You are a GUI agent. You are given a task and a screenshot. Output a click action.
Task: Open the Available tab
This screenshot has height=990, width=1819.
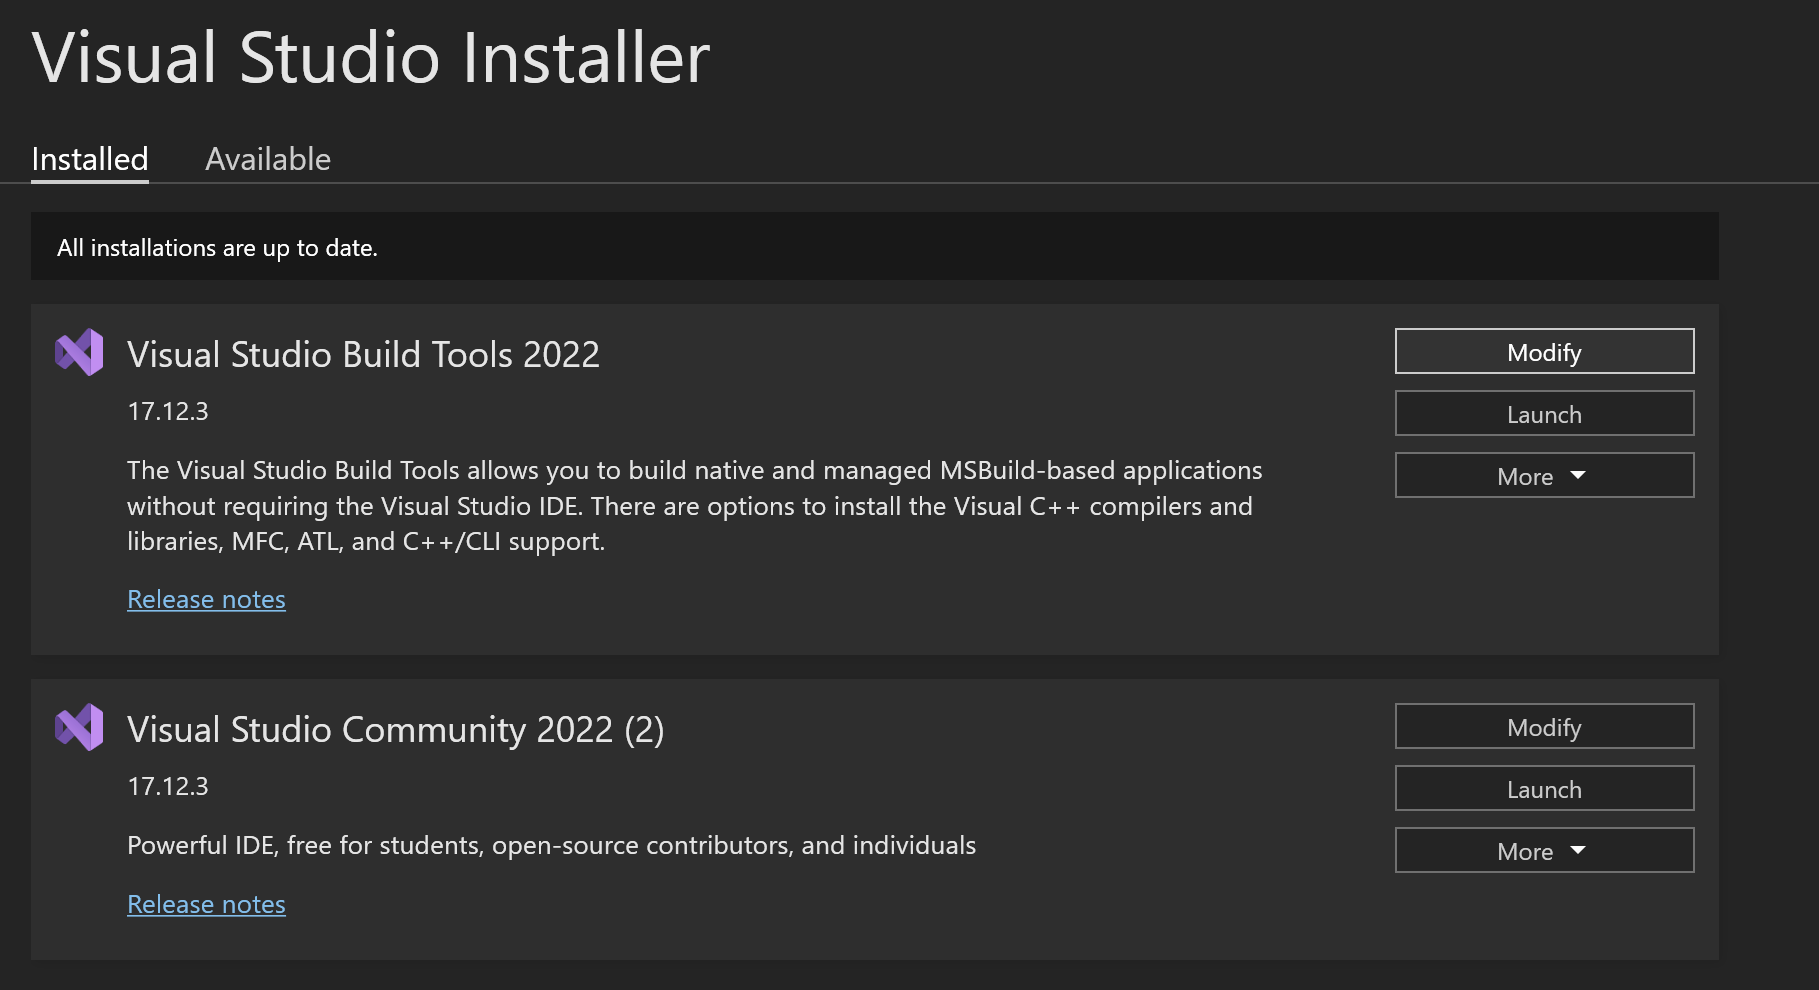268,159
